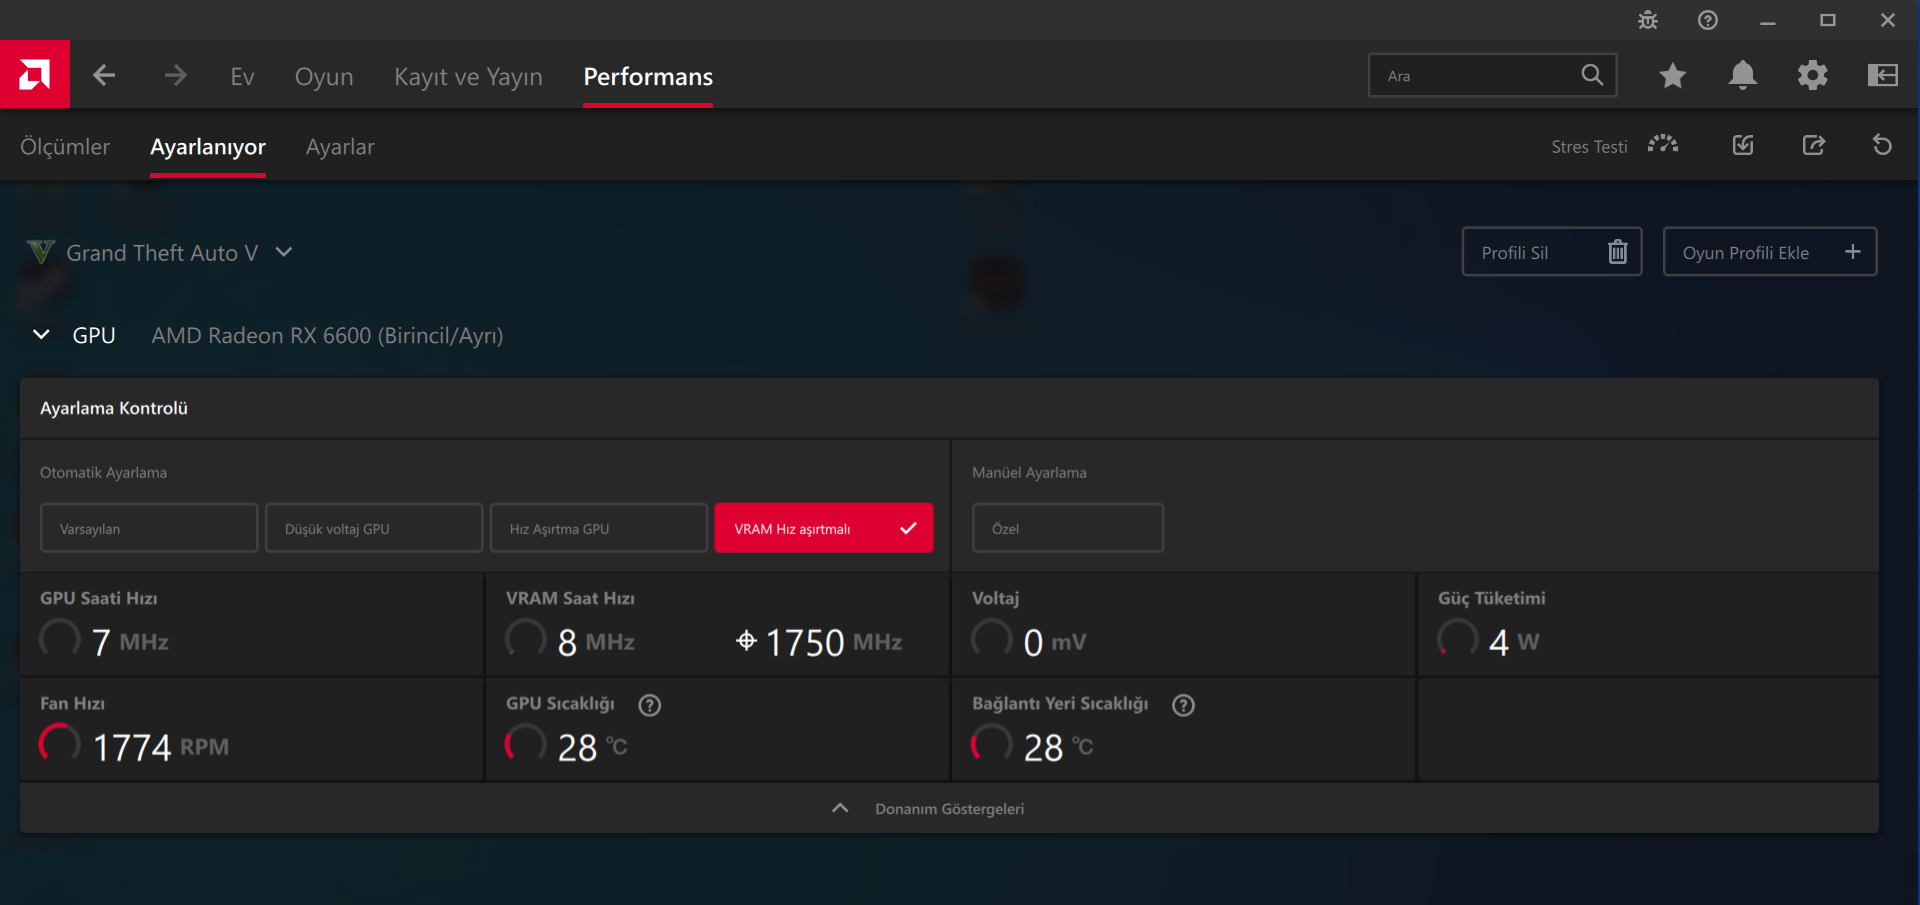Image resolution: width=1920 pixels, height=905 pixels.
Task: Switch to Ölçümler sub-tab
Action: (65, 146)
